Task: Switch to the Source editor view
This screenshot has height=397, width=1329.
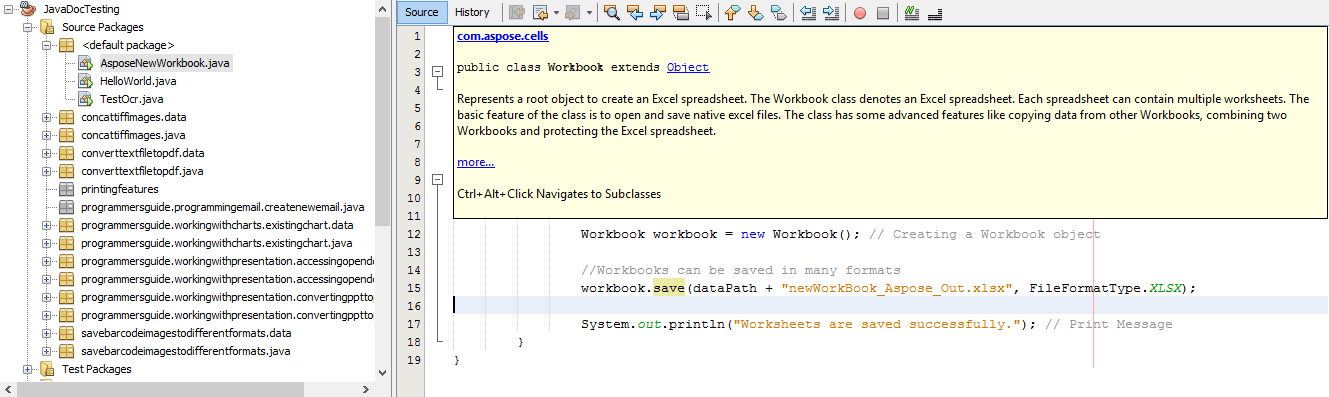Action: 421,13
